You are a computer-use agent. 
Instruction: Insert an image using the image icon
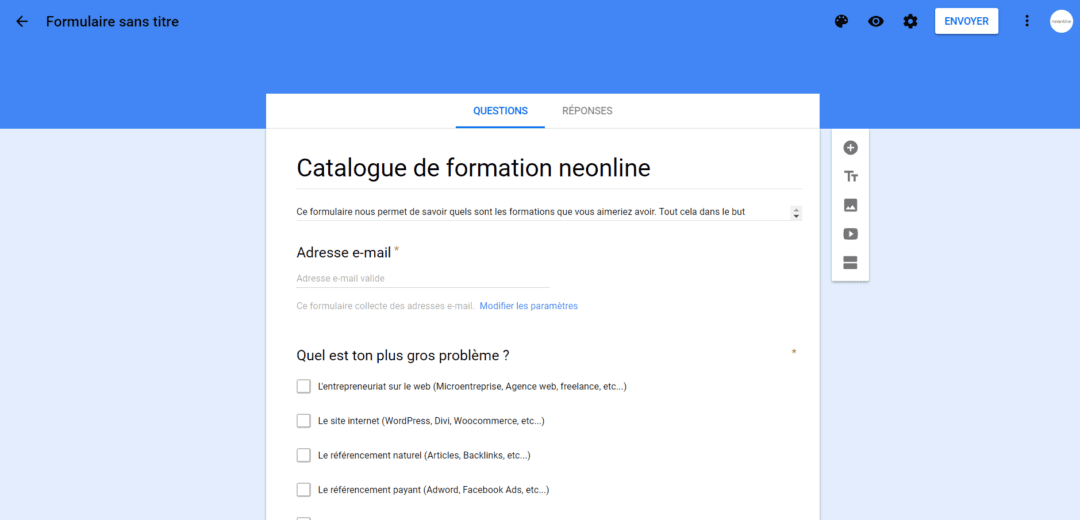851,205
